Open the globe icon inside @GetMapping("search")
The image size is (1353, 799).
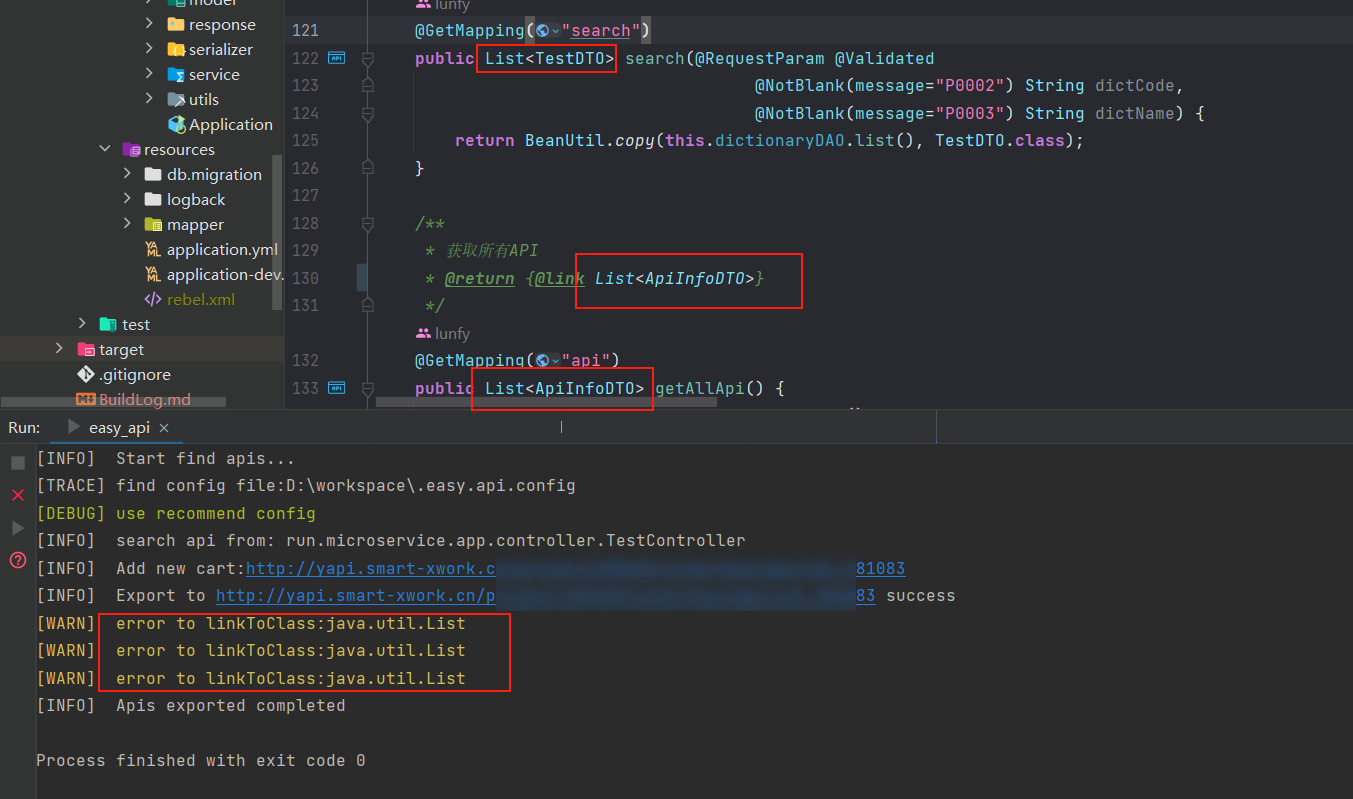(541, 30)
